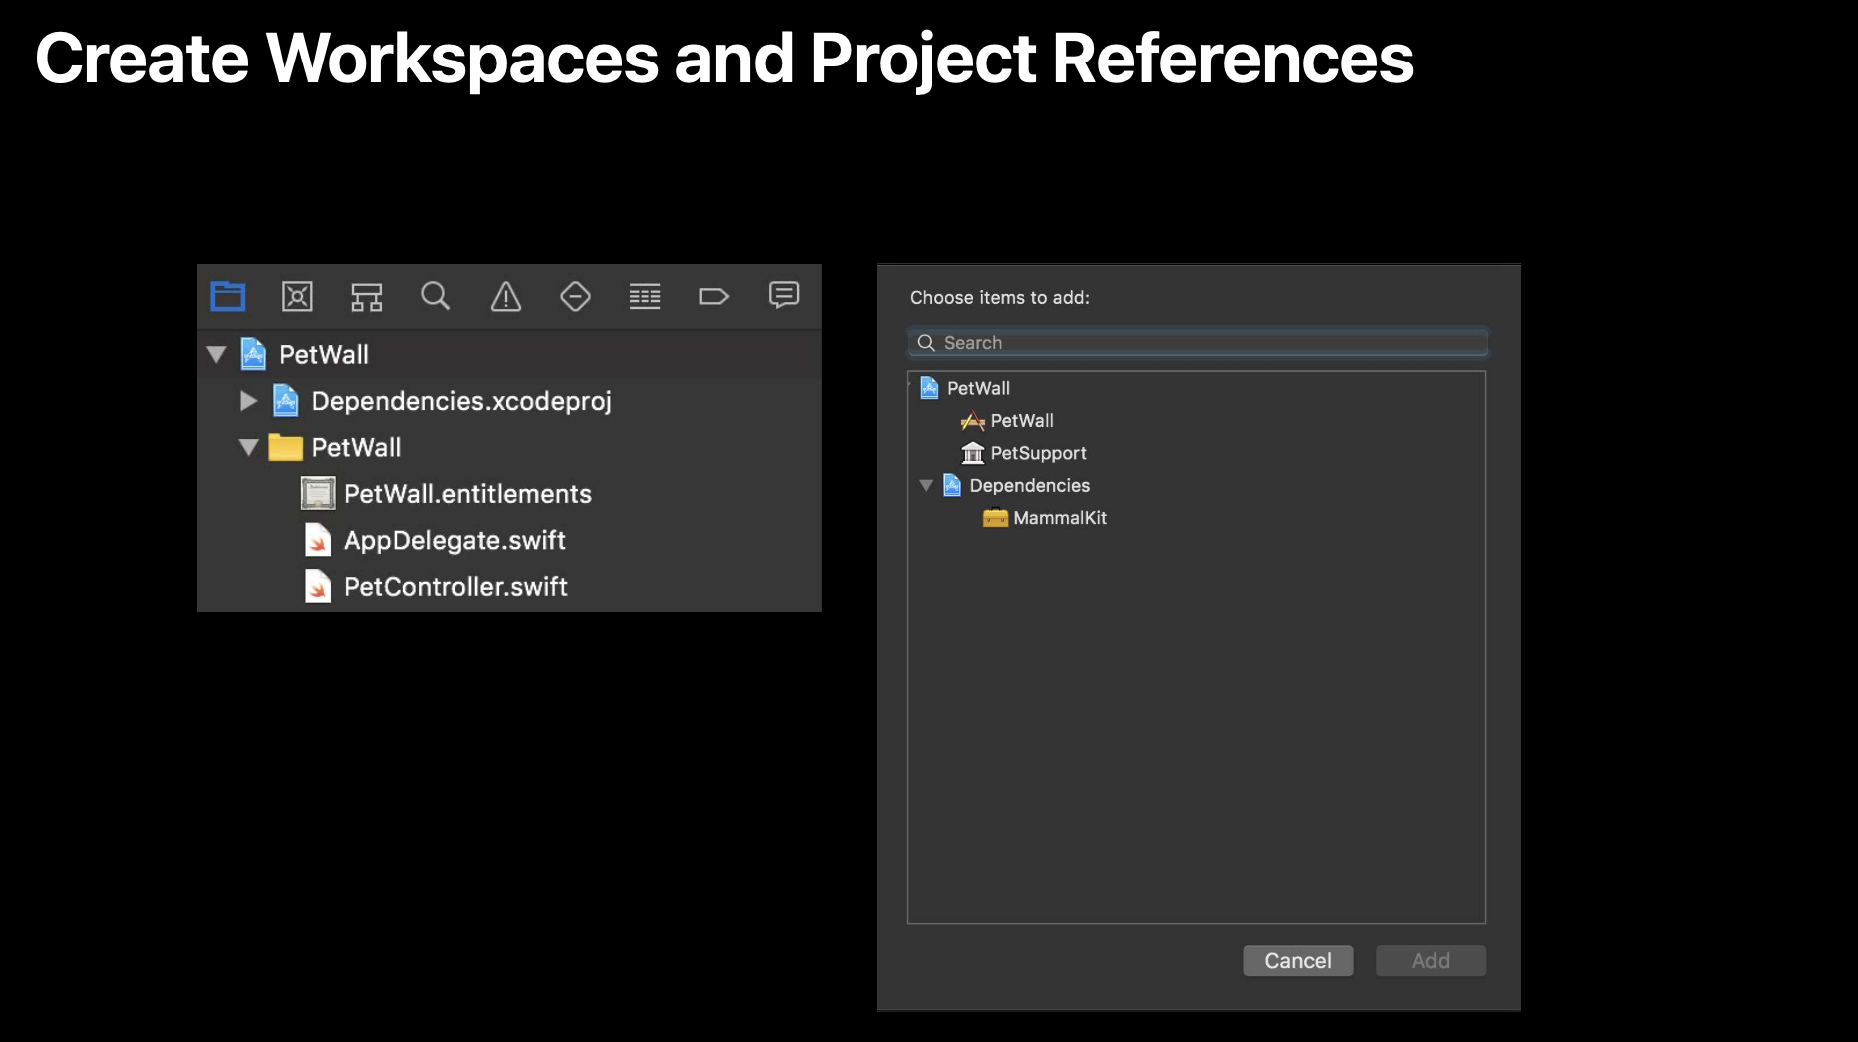Screen dimensions: 1858x1042
Task: Click the Add button
Action: click(x=1431, y=961)
